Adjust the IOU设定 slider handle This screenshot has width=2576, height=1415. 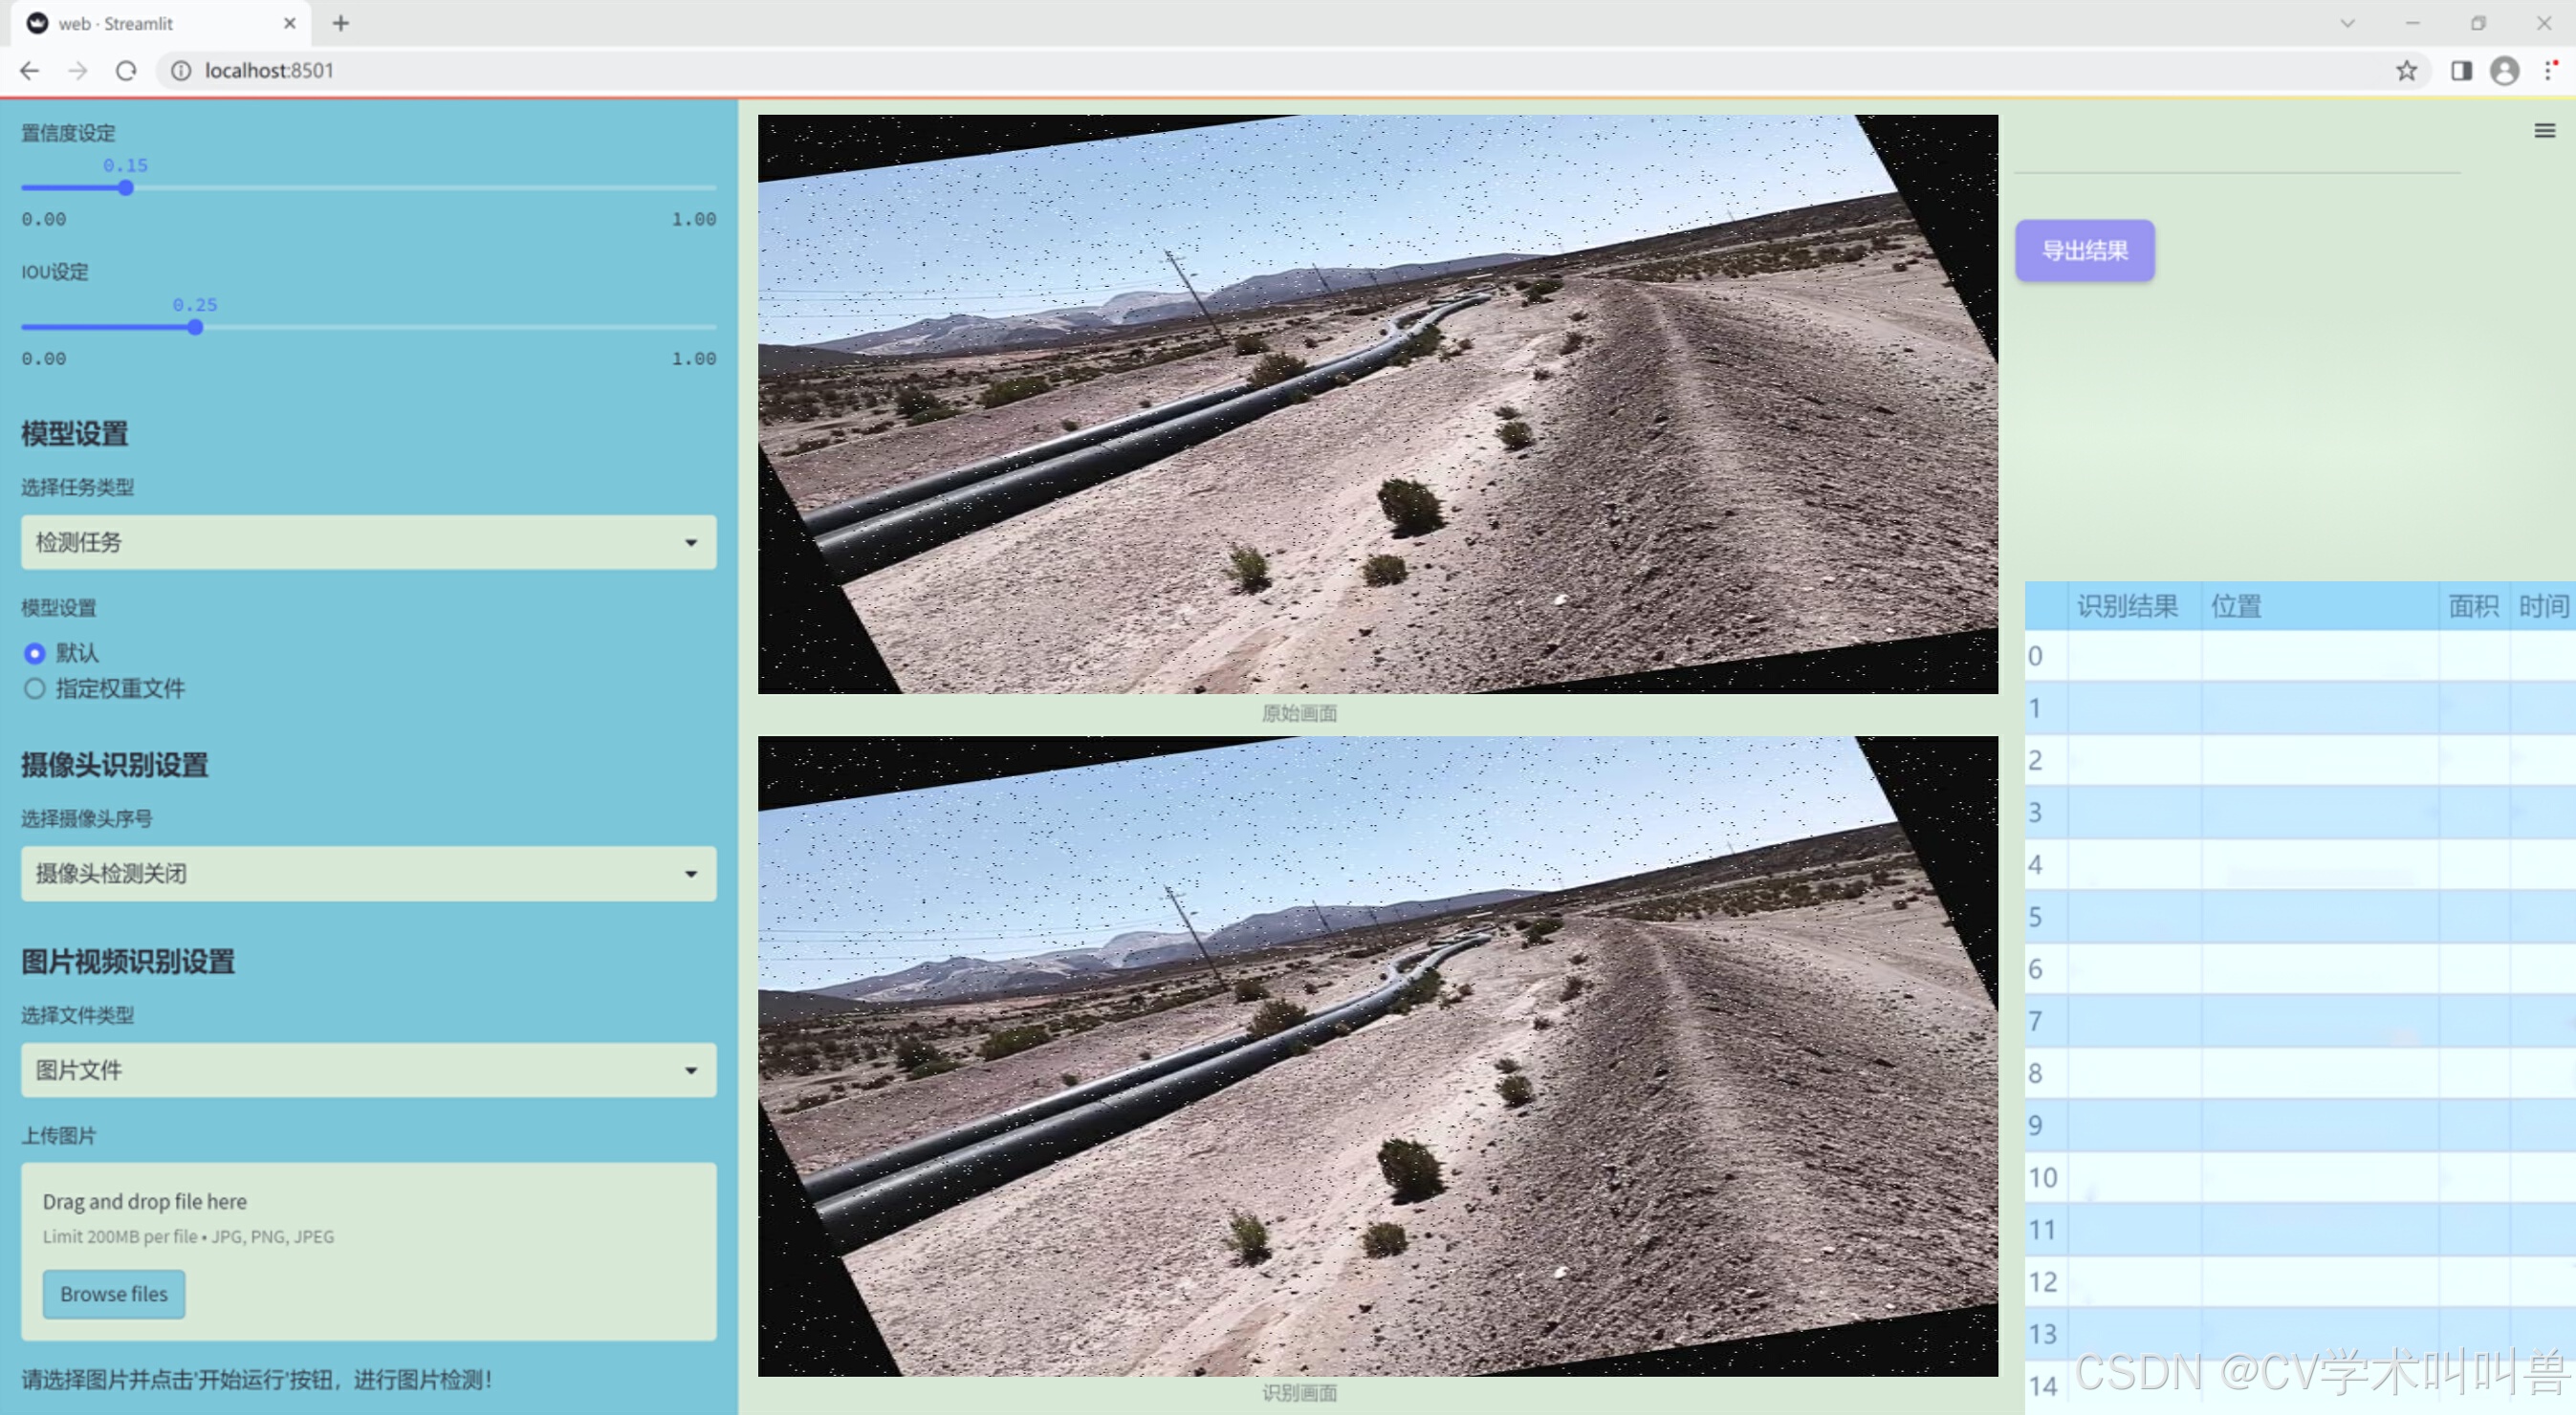click(x=195, y=327)
